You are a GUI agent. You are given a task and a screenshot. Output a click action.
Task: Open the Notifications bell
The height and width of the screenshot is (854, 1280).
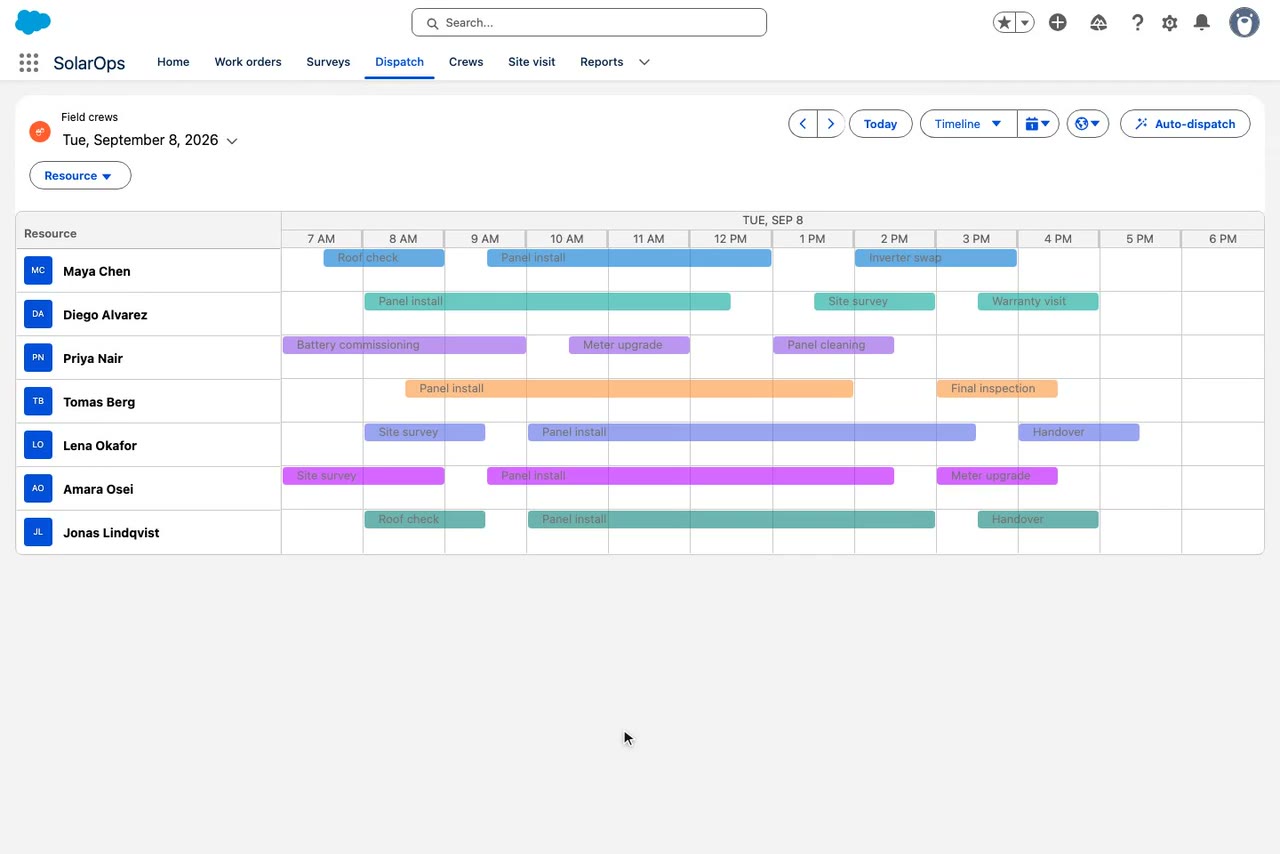[x=1203, y=22]
